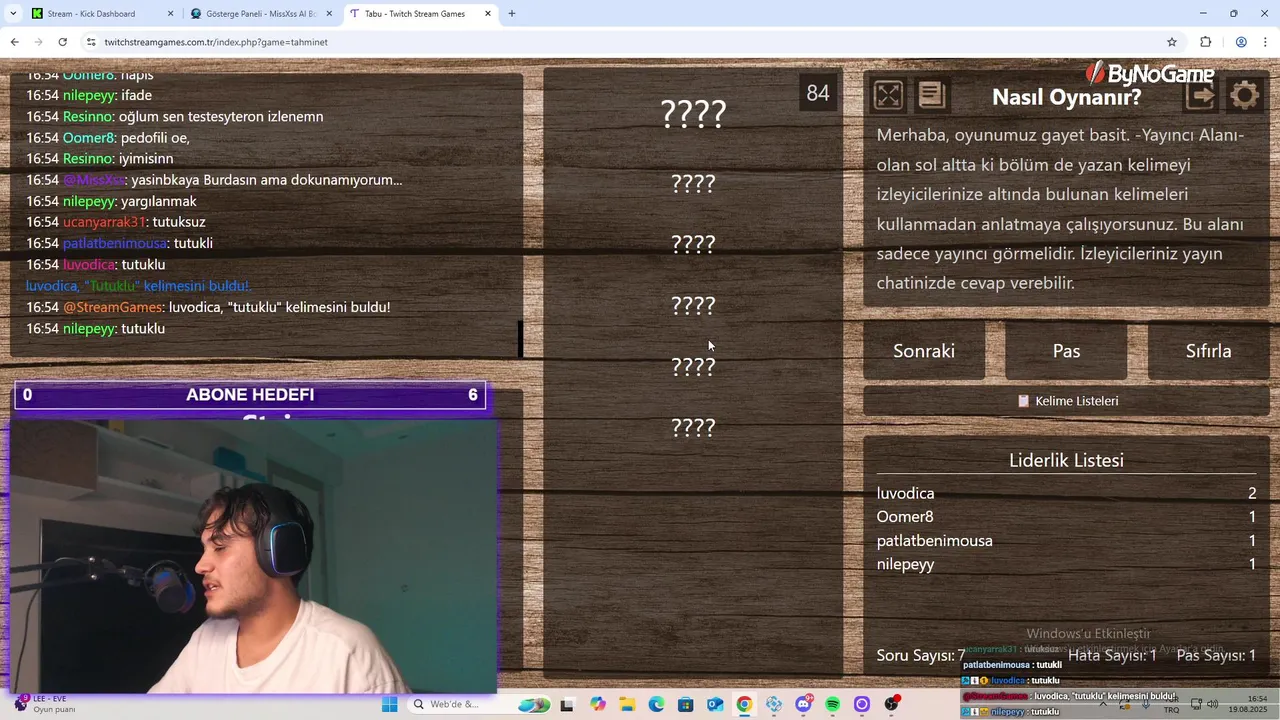Click the Pas button

tap(1066, 351)
